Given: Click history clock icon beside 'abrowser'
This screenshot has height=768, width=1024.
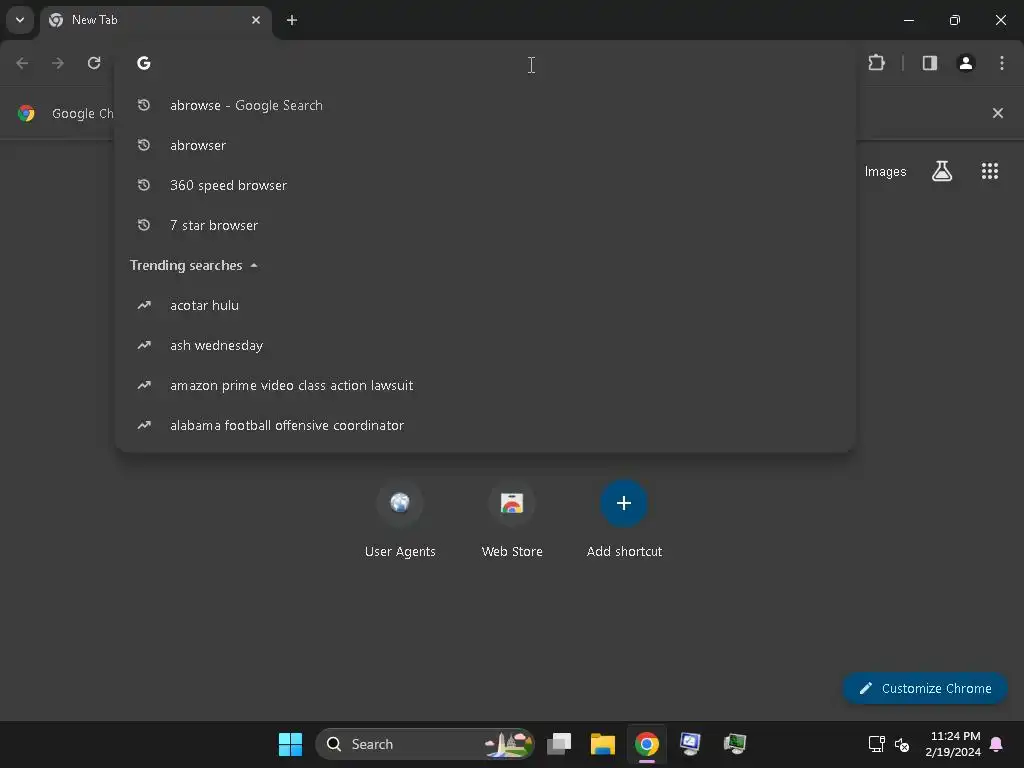Looking at the screenshot, I should pyautogui.click(x=144, y=145).
